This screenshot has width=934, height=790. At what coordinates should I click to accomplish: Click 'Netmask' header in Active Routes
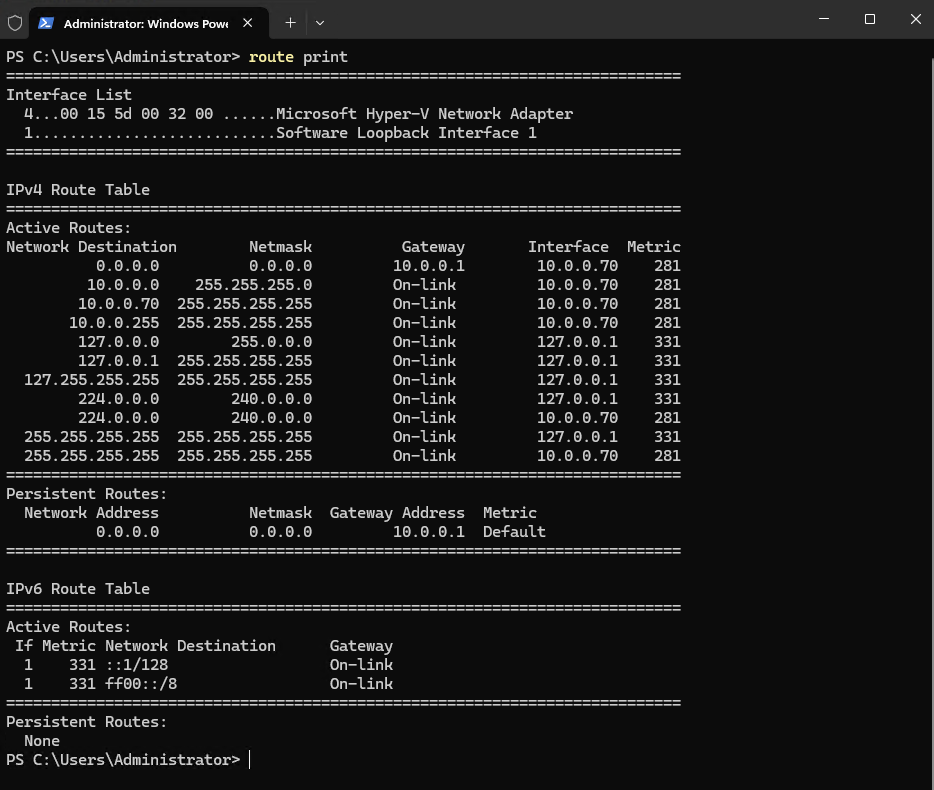tap(281, 247)
